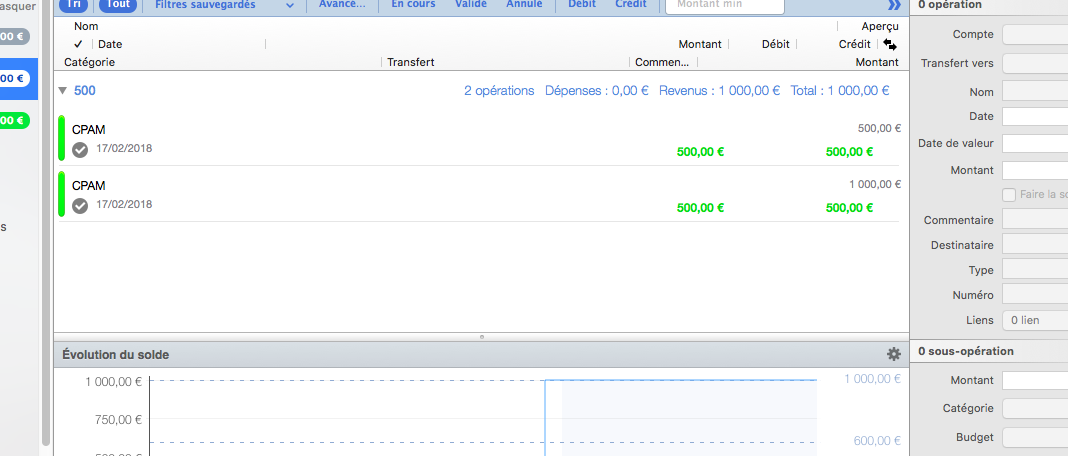This screenshot has height=456, width=1068.
Task: Open the Filtres sauvegardés dropdown
Action: tap(224, 5)
